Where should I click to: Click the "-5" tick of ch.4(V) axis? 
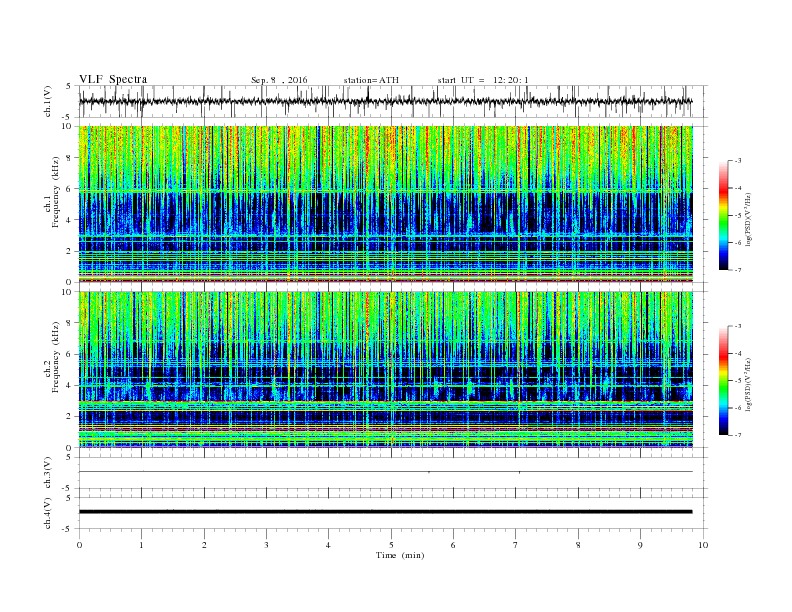68,529
